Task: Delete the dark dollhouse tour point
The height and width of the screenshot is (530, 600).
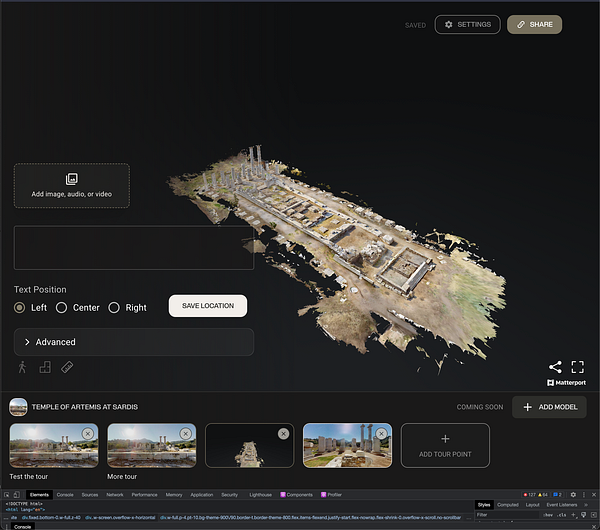Action: point(283,433)
